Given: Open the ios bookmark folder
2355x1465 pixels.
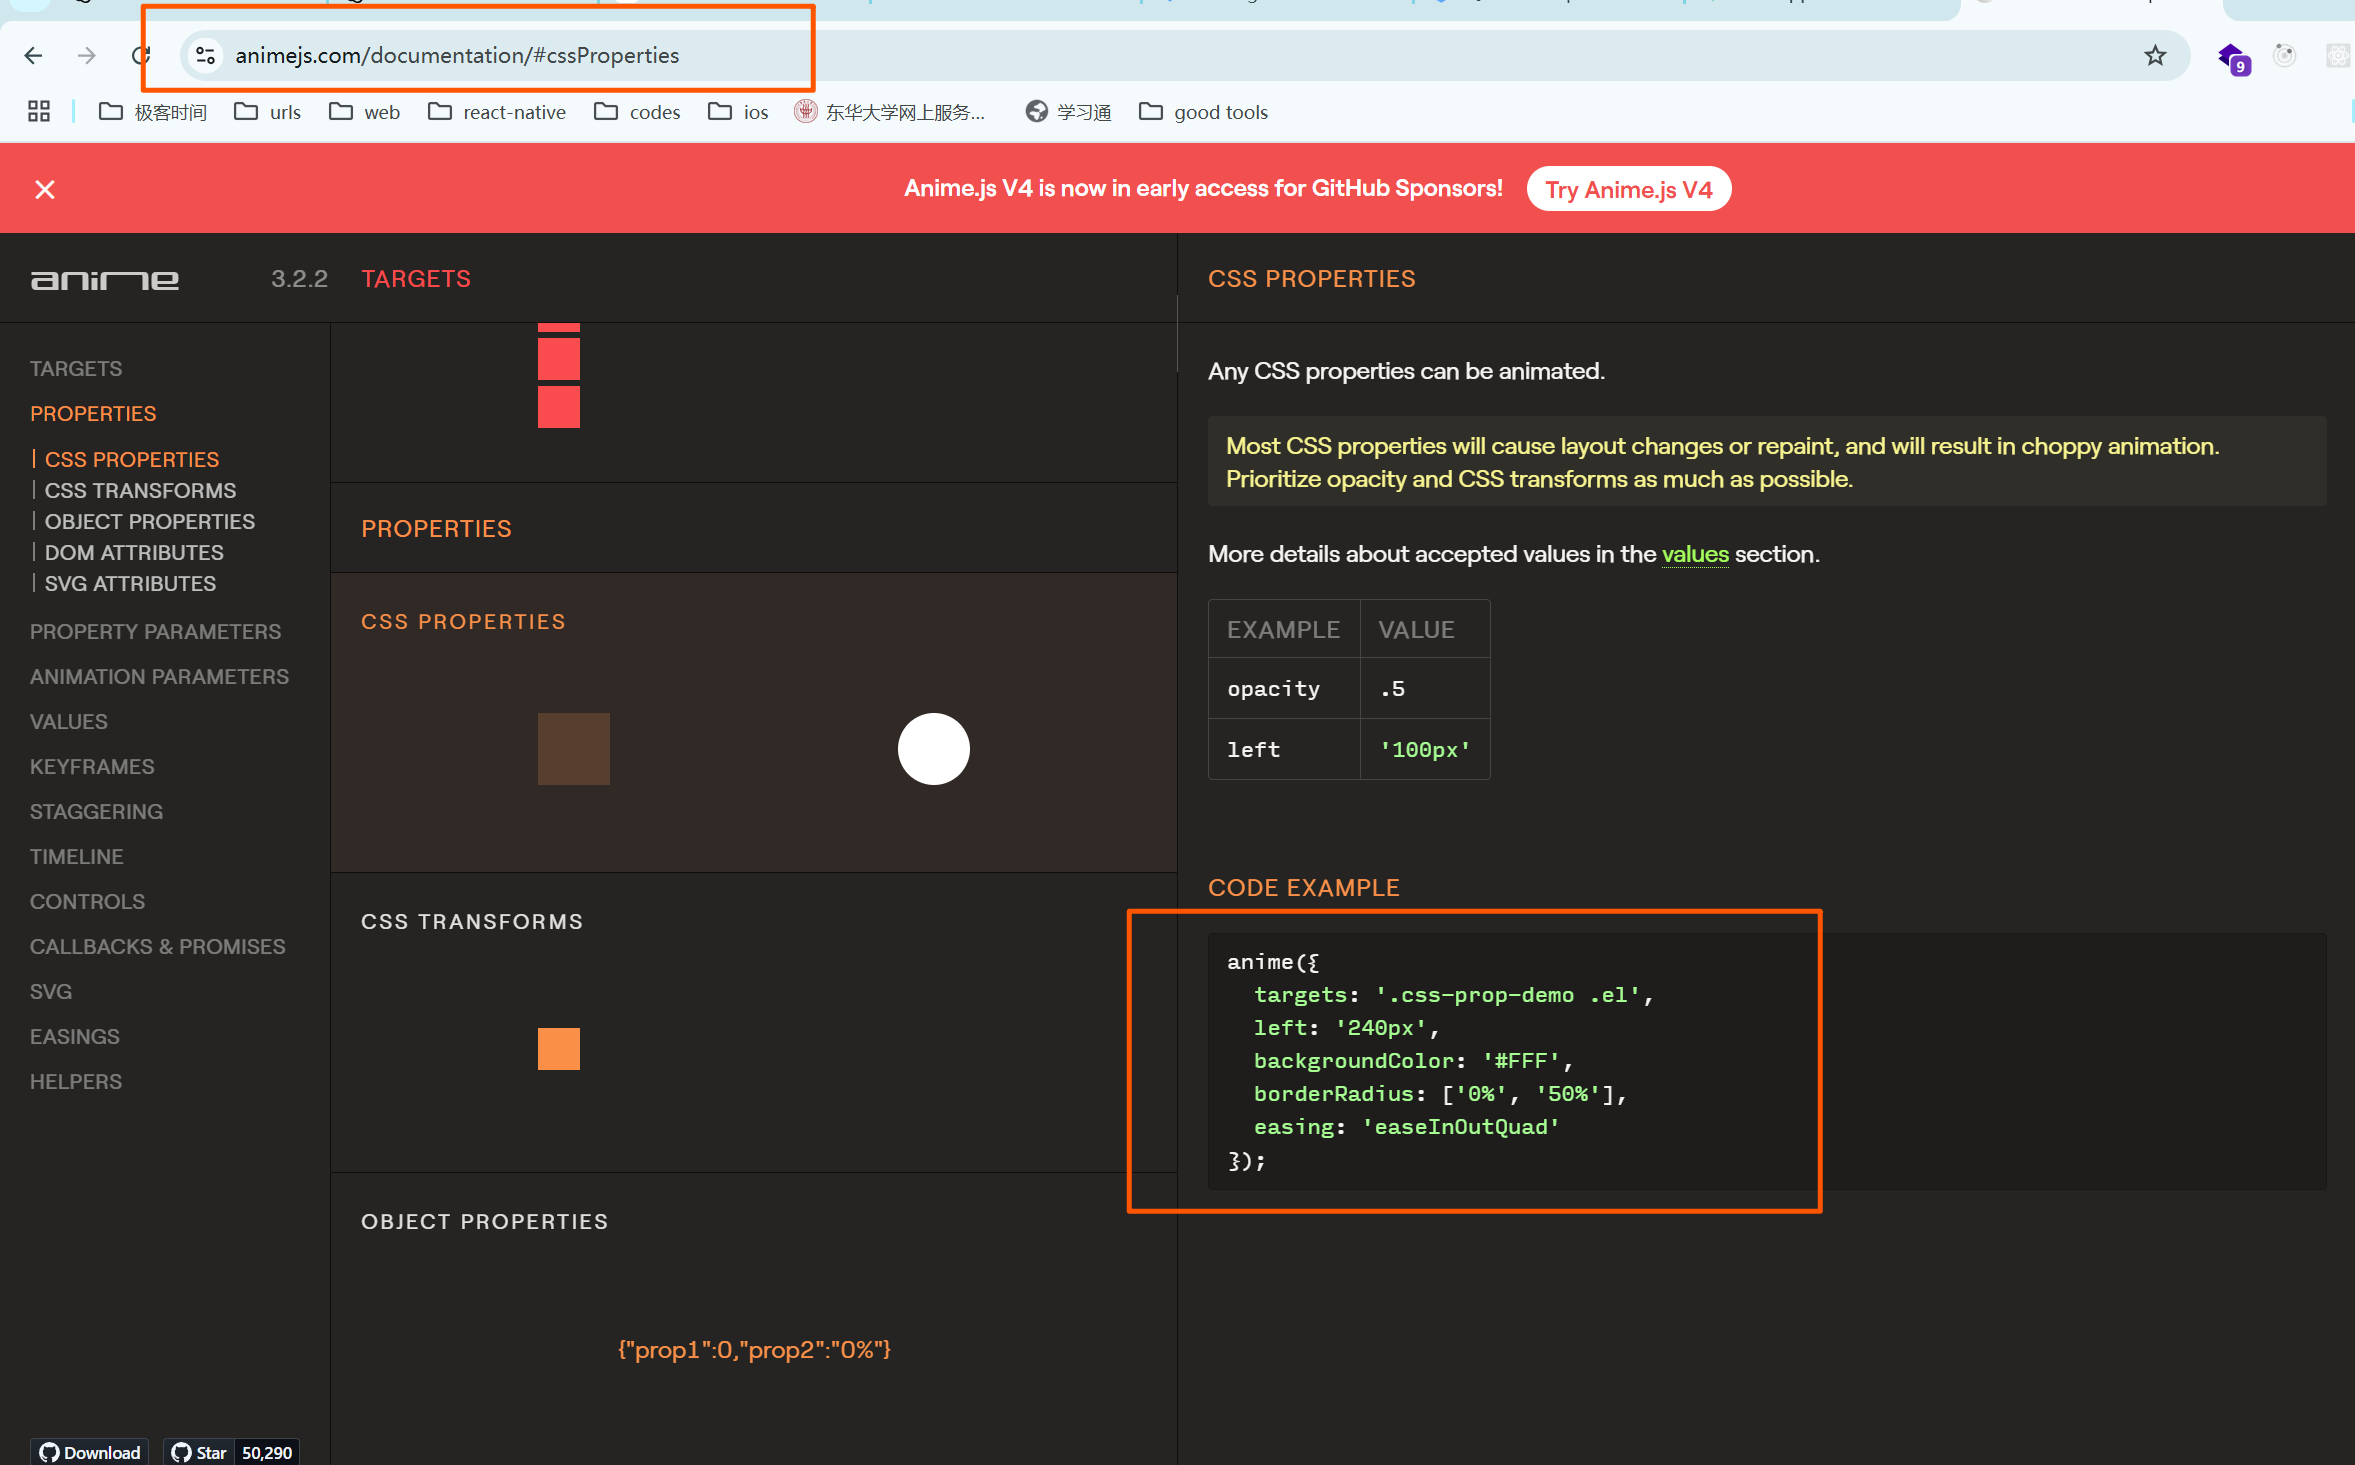Looking at the screenshot, I should coord(738,112).
